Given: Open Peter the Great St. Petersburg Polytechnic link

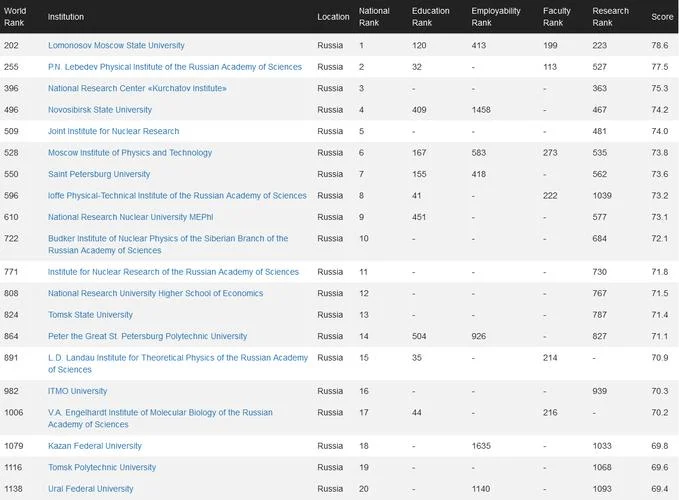Looking at the screenshot, I should coord(148,336).
